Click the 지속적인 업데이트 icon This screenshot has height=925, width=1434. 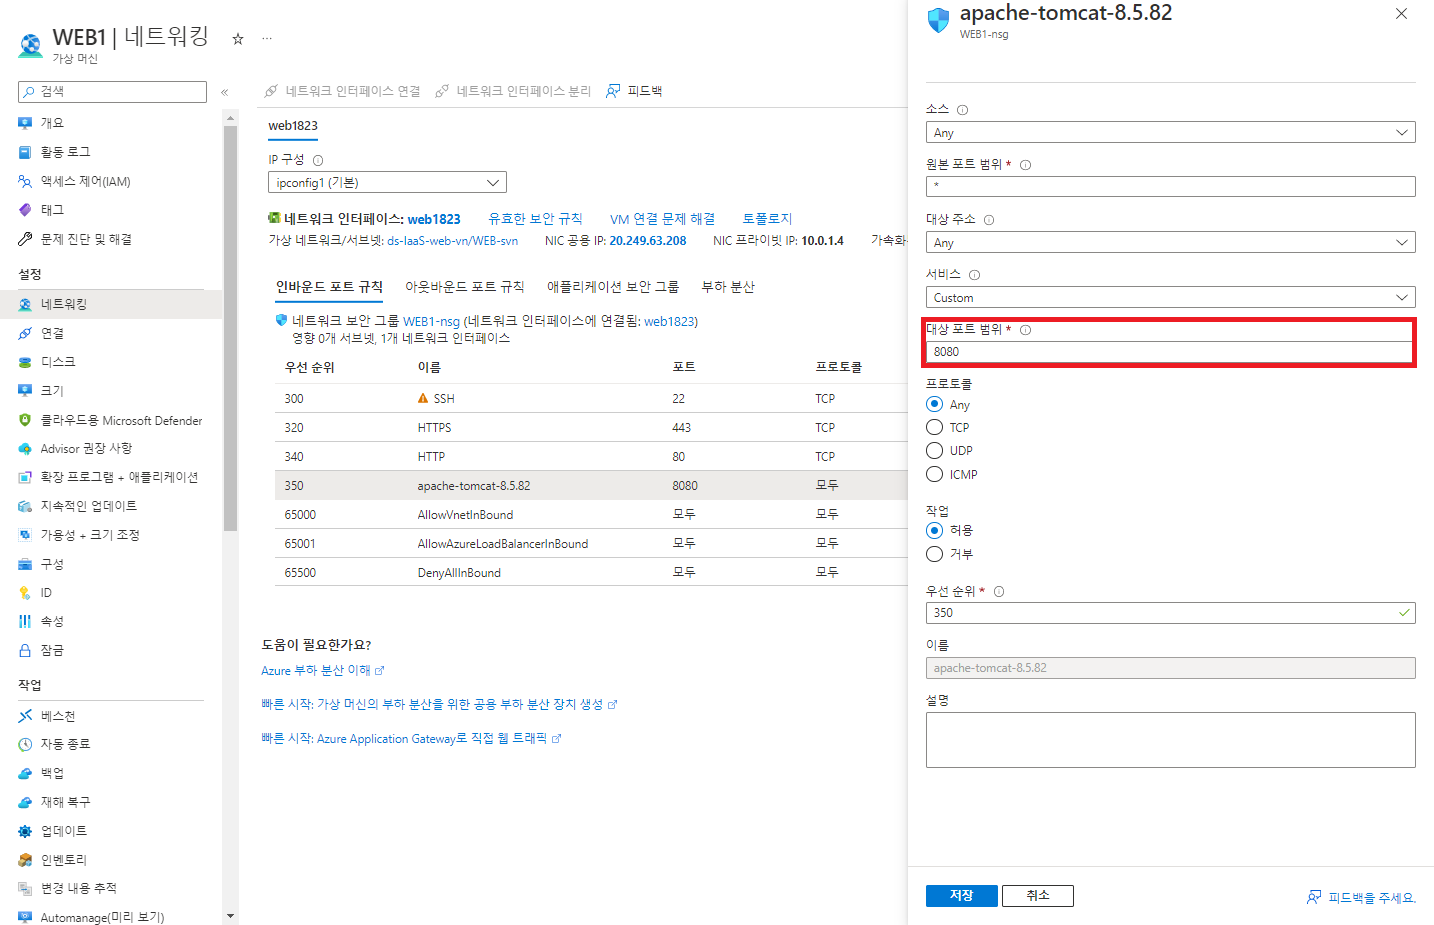coord(25,506)
